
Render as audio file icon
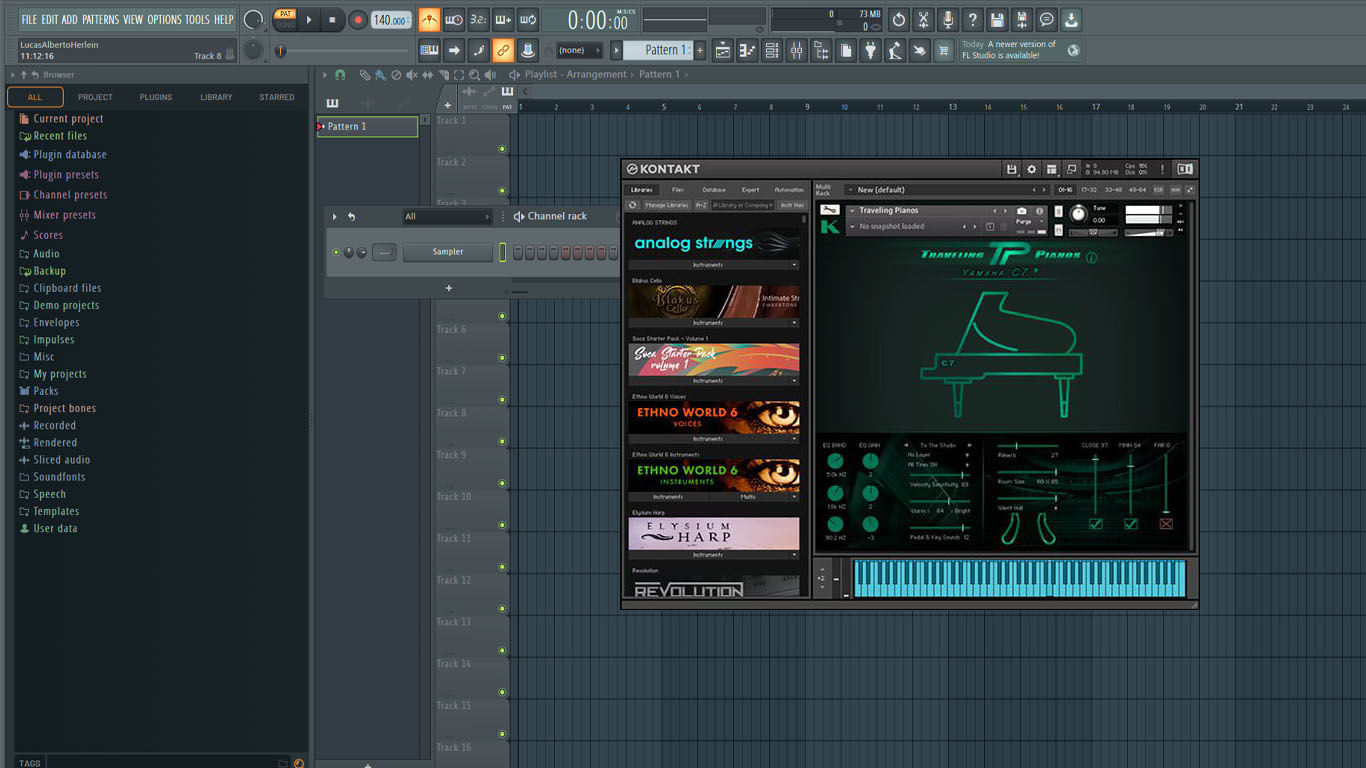pyautogui.click(x=1021, y=19)
